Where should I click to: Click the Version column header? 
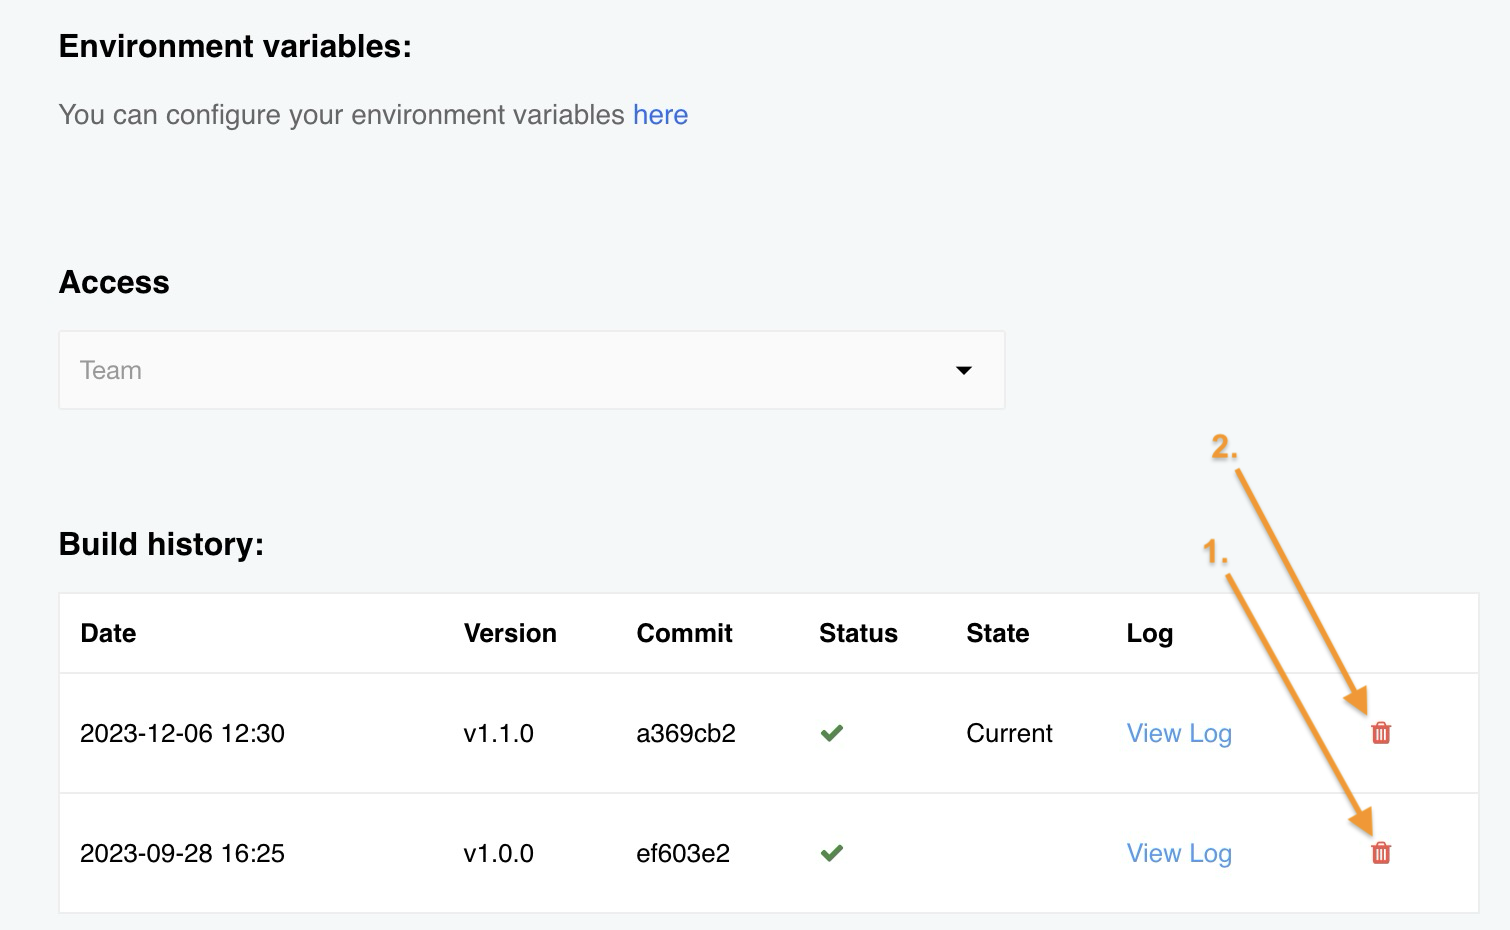click(510, 633)
